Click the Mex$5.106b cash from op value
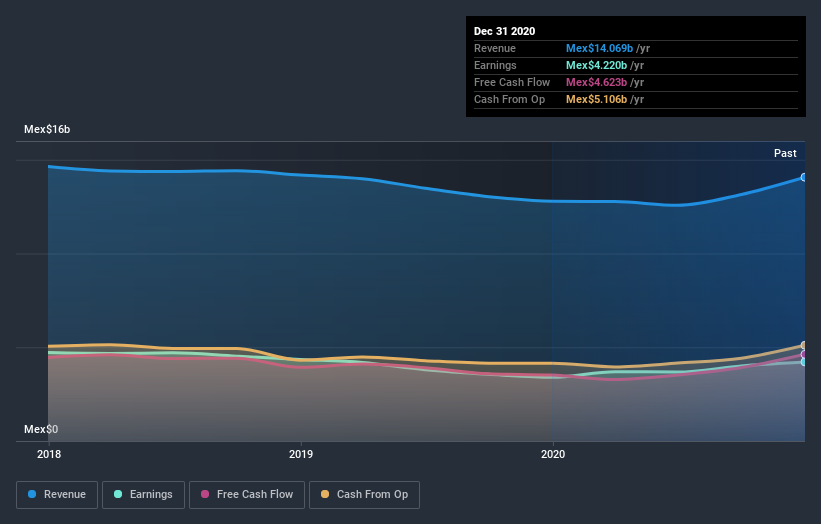 (x=596, y=99)
